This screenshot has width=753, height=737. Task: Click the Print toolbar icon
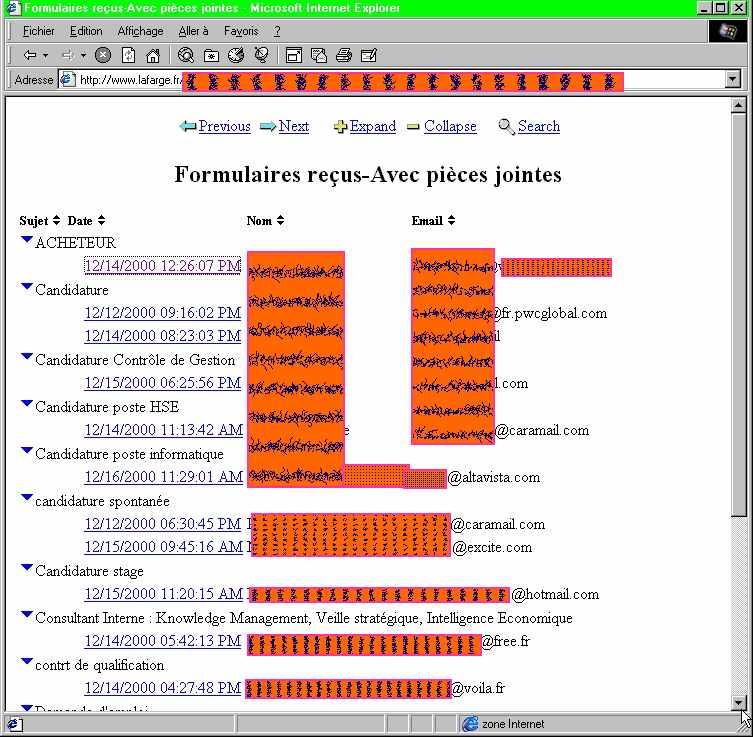tap(344, 55)
